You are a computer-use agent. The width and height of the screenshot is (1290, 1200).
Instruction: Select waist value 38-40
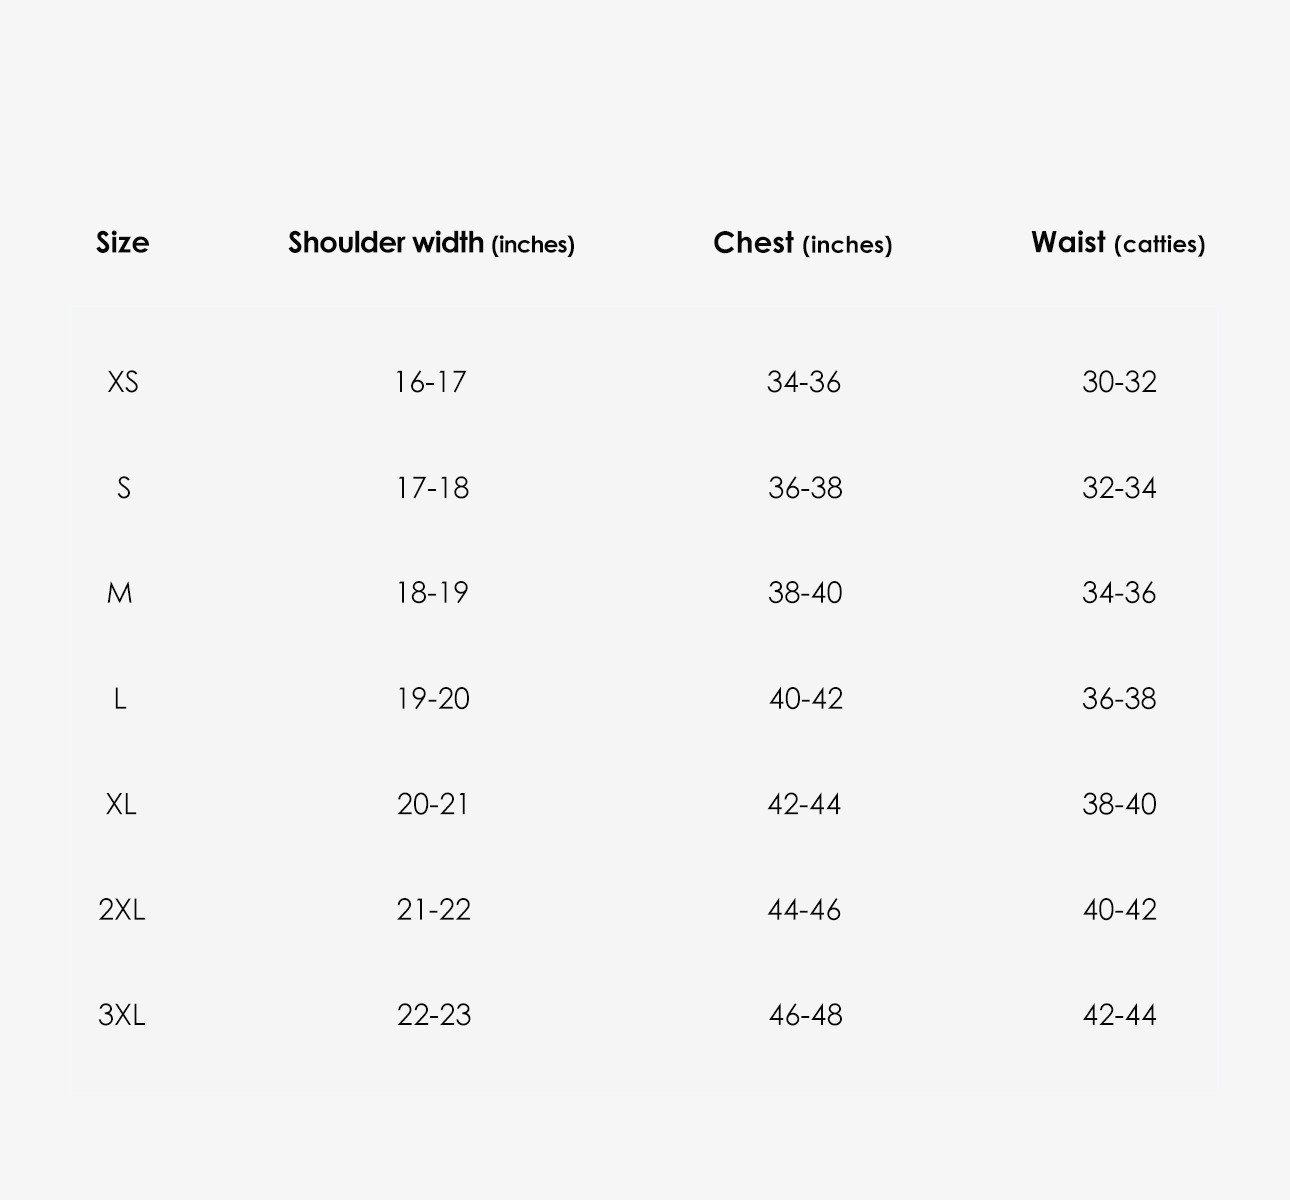tap(1119, 804)
